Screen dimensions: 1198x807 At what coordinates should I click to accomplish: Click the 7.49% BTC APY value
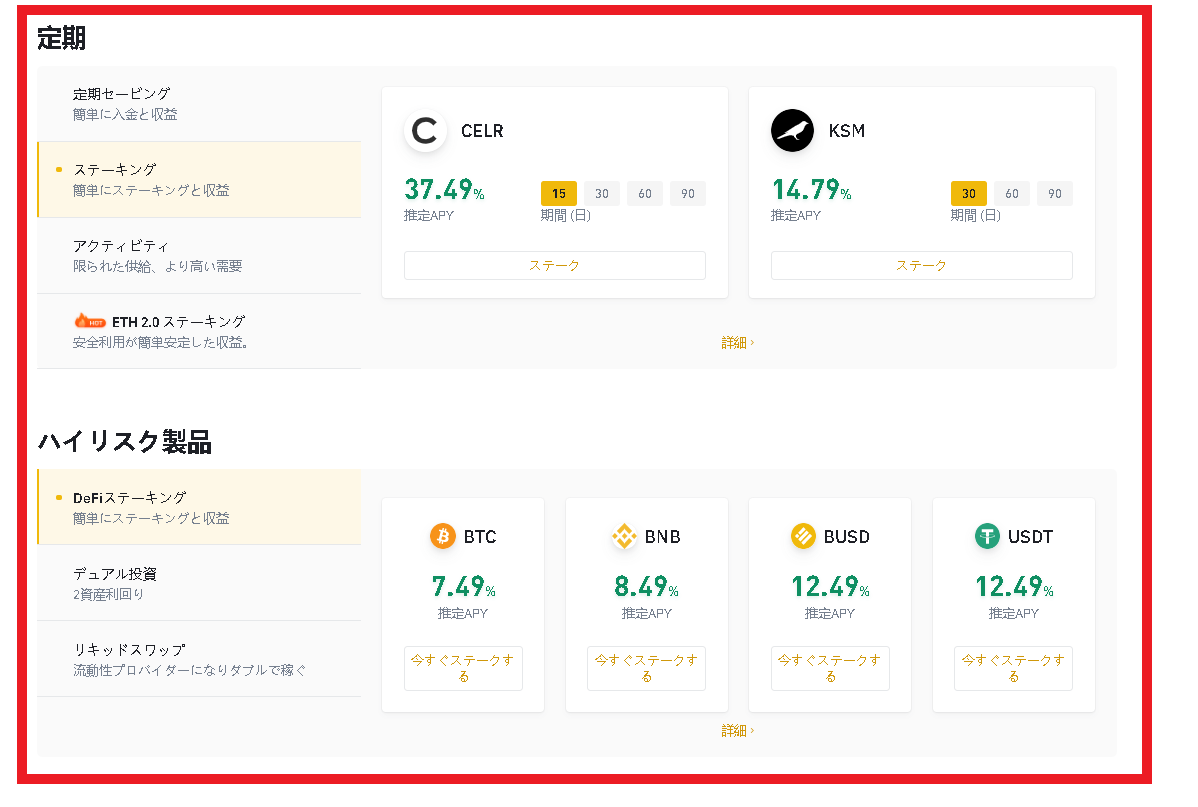(x=463, y=586)
